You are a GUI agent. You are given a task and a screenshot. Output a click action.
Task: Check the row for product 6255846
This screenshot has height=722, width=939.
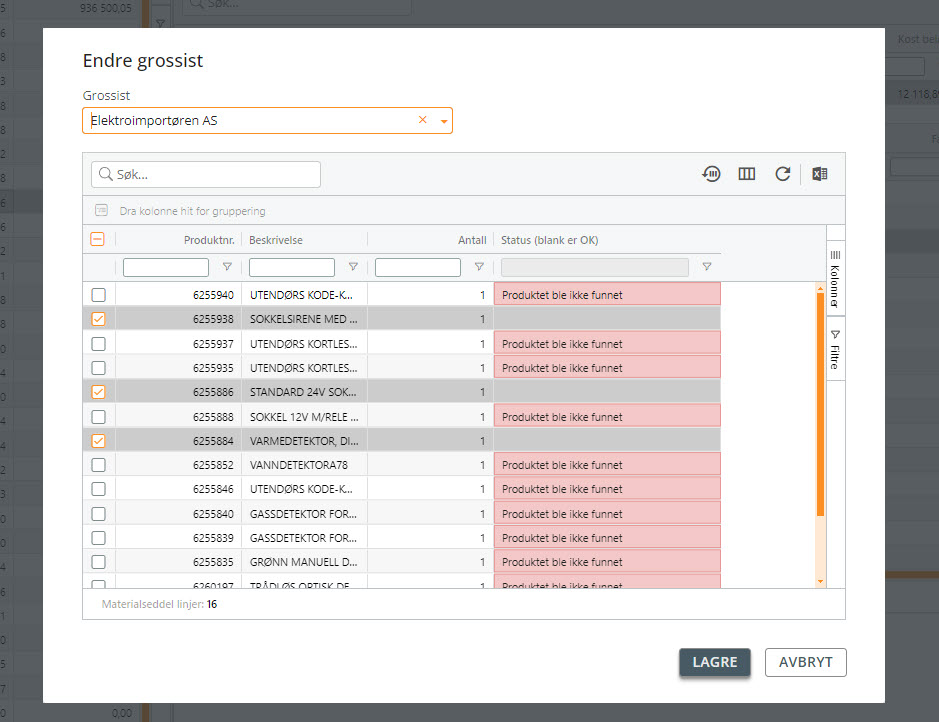tap(98, 489)
